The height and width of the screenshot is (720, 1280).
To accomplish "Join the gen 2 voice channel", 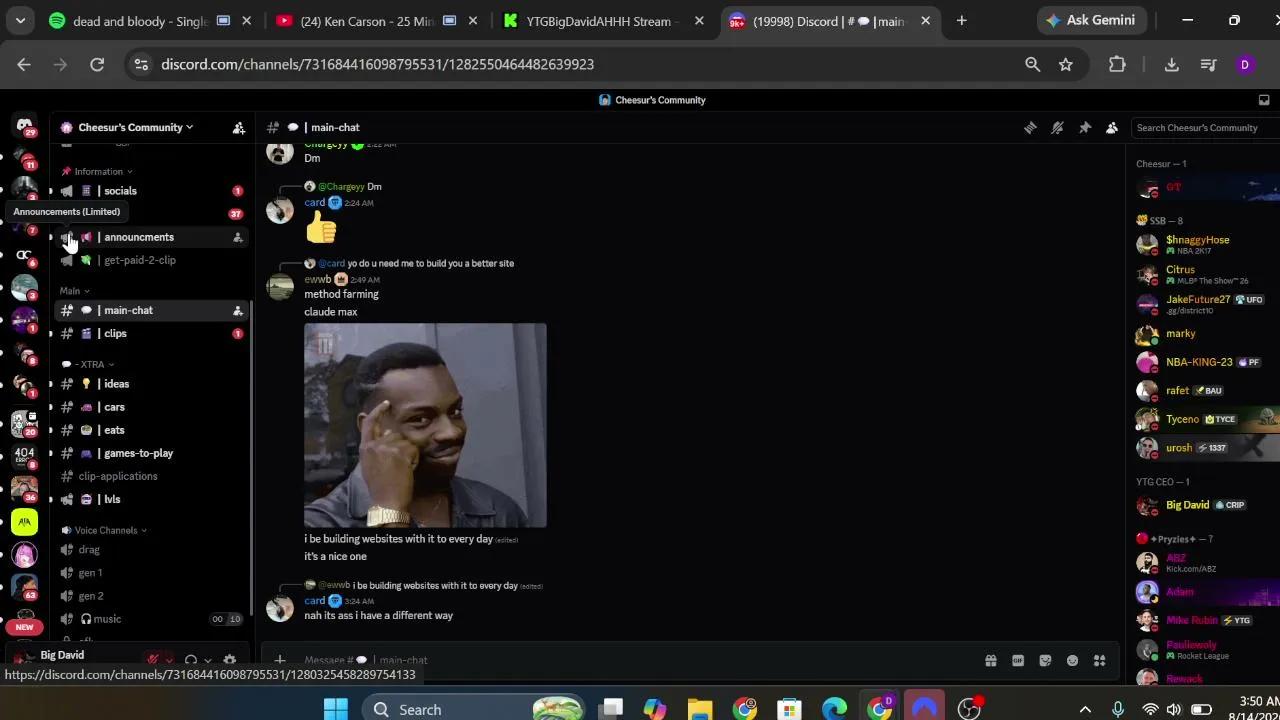I will pyautogui.click(x=150, y=596).
